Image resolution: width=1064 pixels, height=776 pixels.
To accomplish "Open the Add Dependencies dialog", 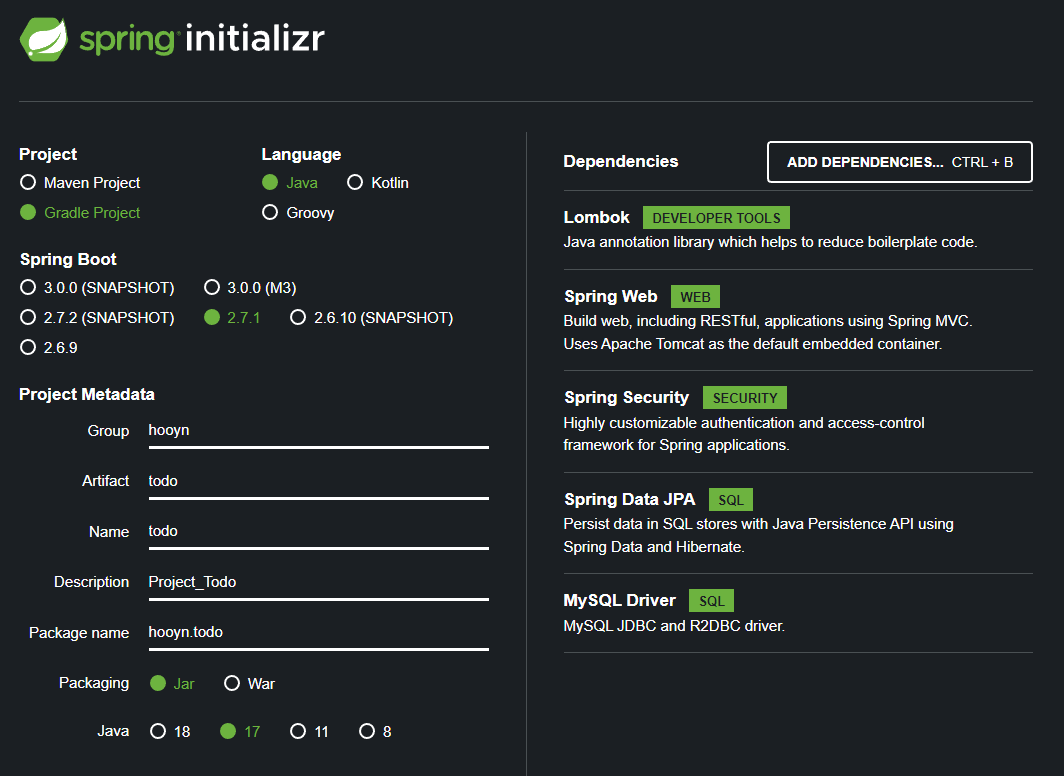I will pos(900,162).
